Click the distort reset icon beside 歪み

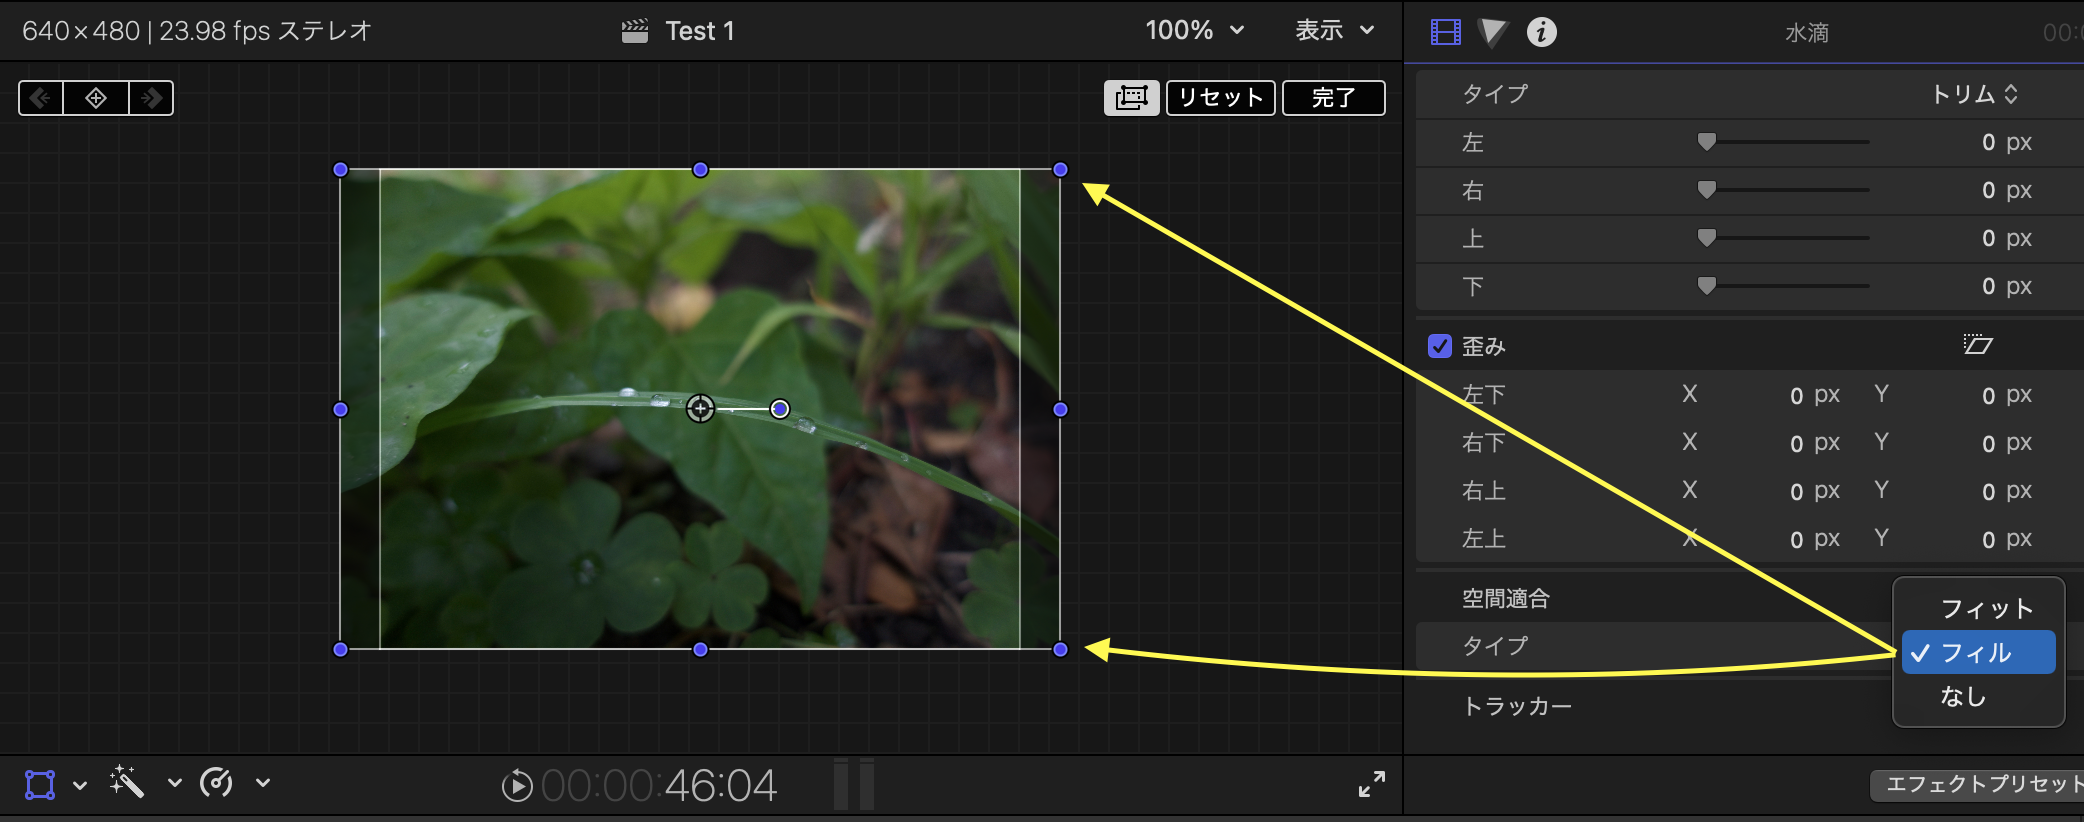[x=1977, y=345]
